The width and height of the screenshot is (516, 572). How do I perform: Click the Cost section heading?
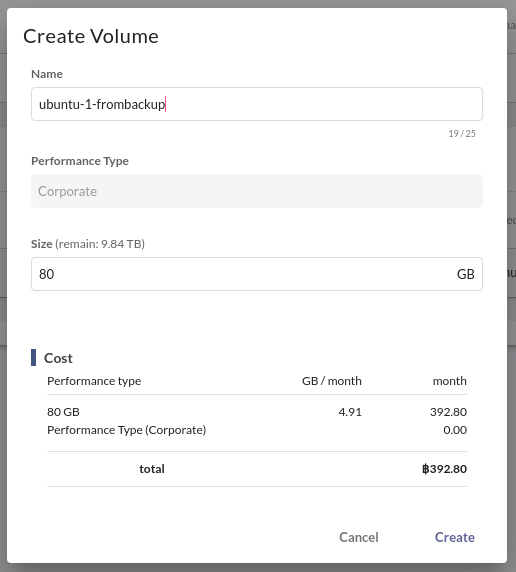pos(58,358)
